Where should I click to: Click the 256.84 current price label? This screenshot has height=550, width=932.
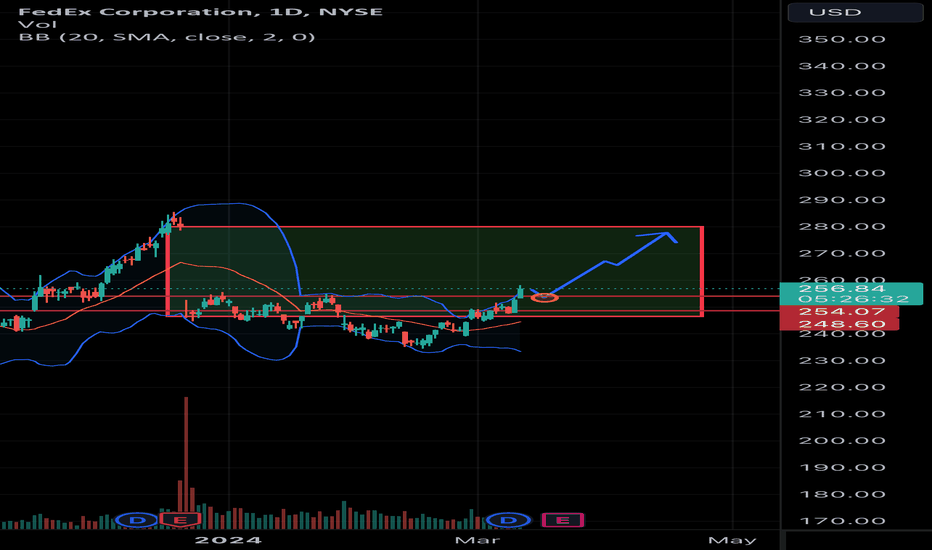[842, 288]
